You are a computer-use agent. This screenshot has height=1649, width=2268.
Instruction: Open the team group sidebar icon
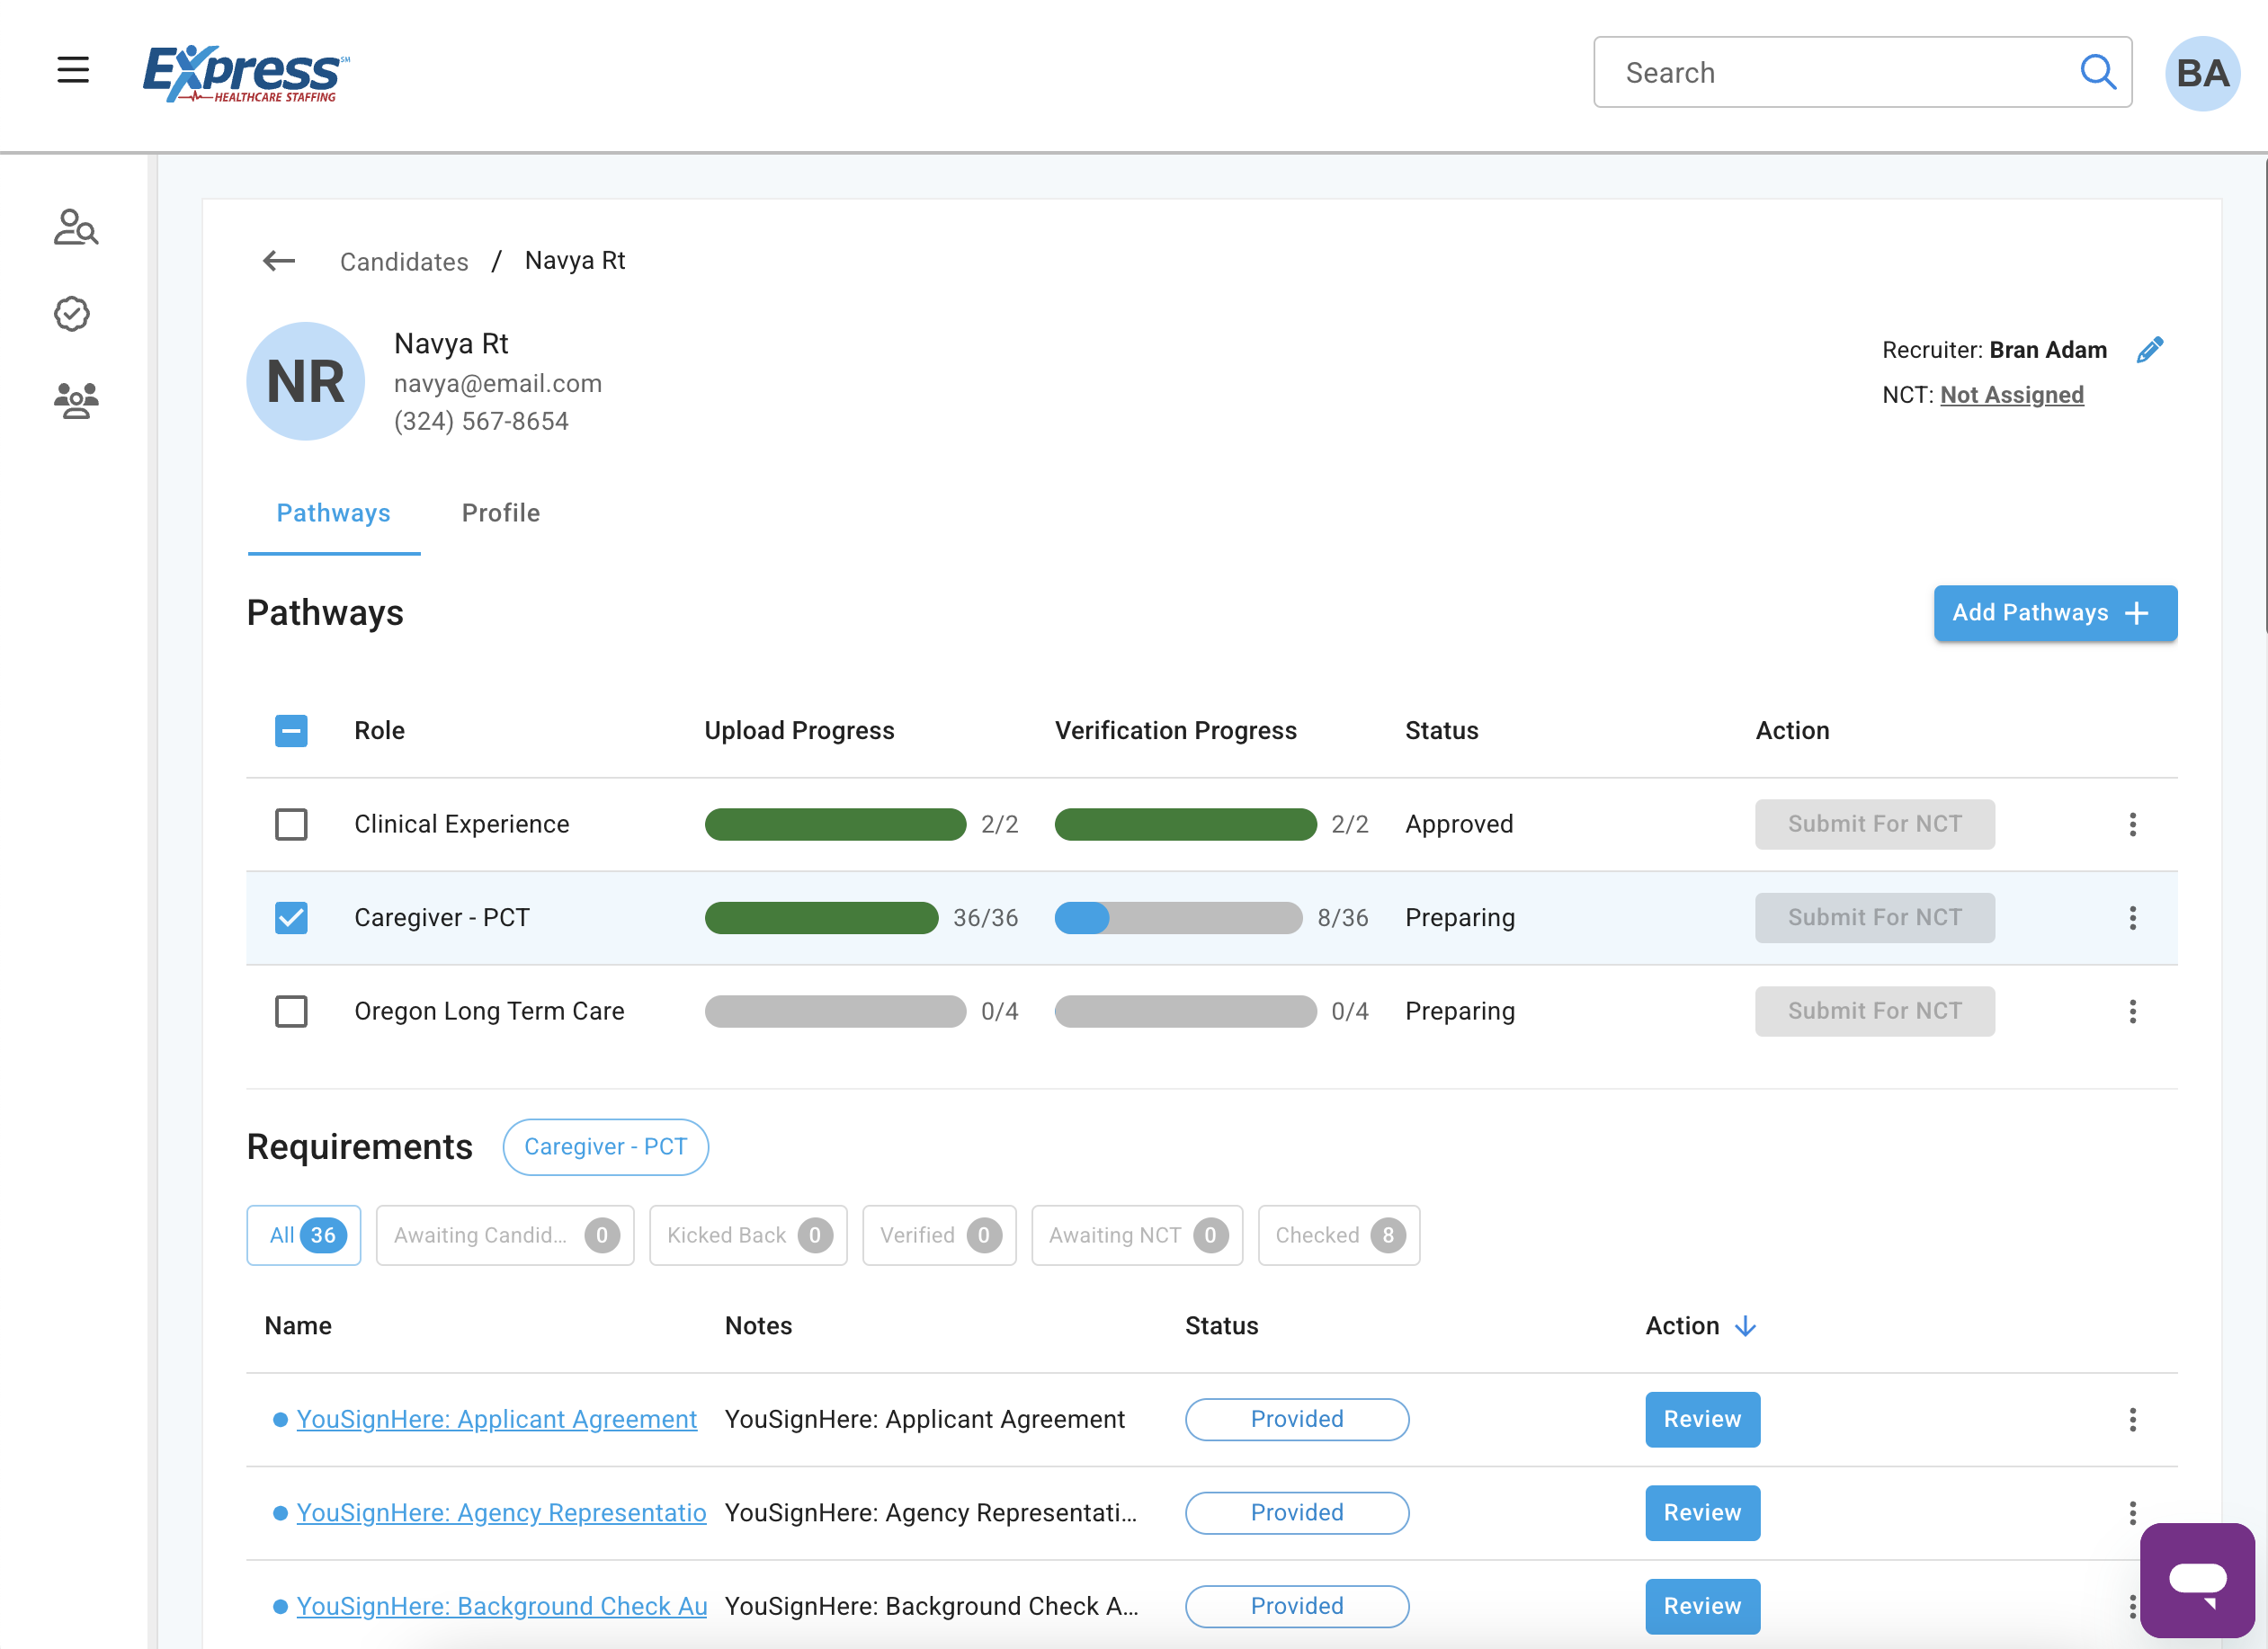point(75,401)
